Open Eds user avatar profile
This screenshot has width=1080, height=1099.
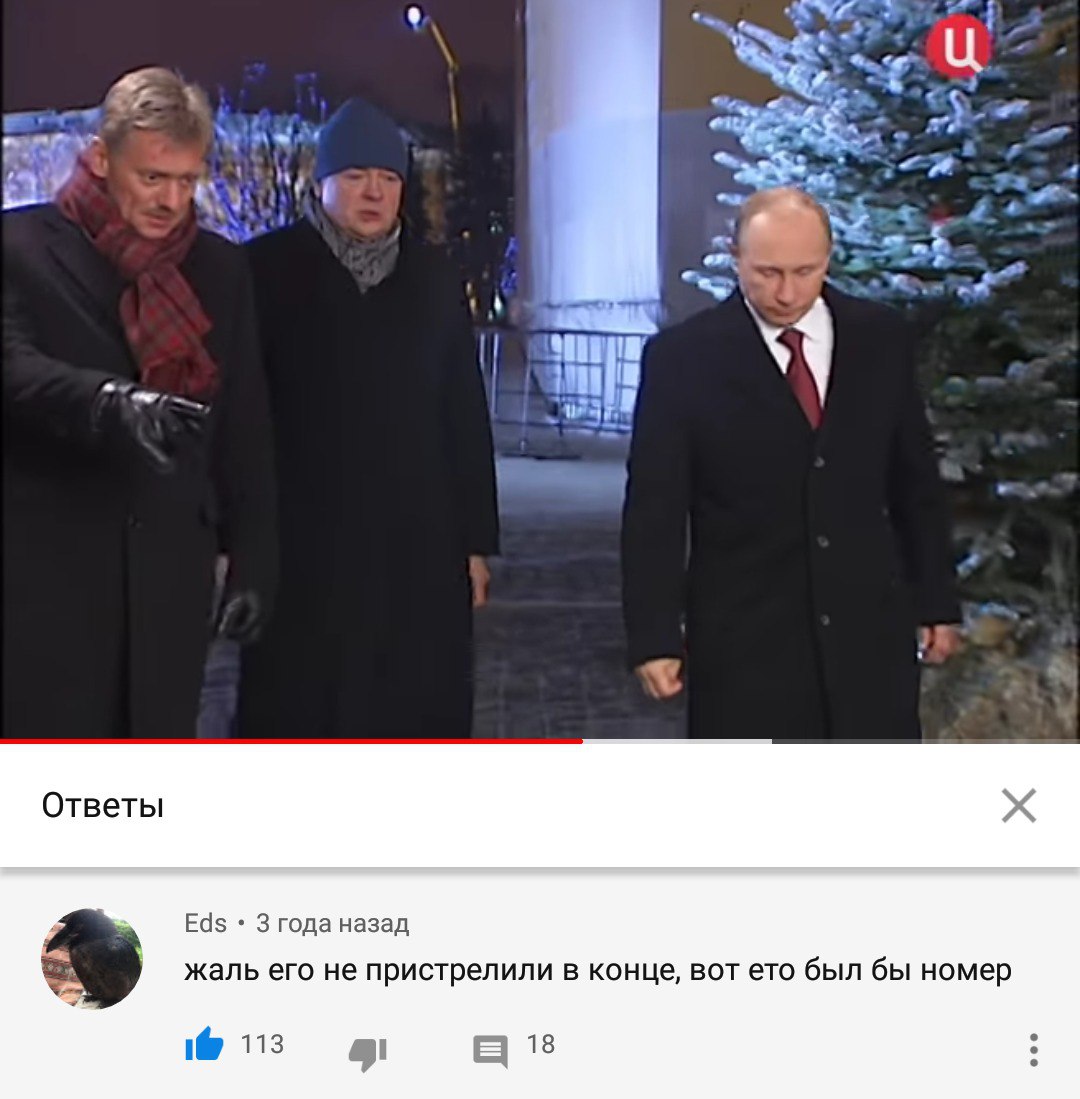pyautogui.click(x=92, y=958)
